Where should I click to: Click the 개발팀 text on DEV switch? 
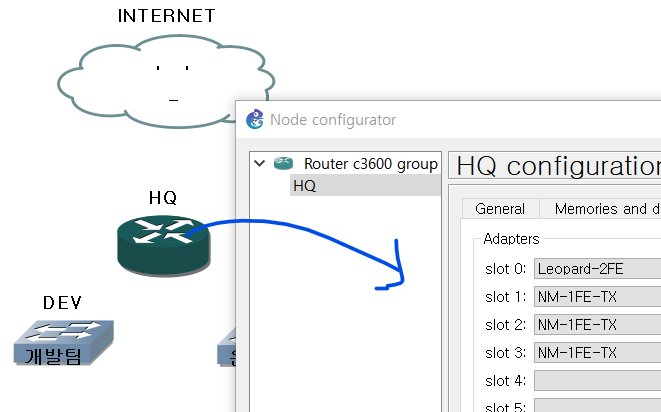(53, 357)
